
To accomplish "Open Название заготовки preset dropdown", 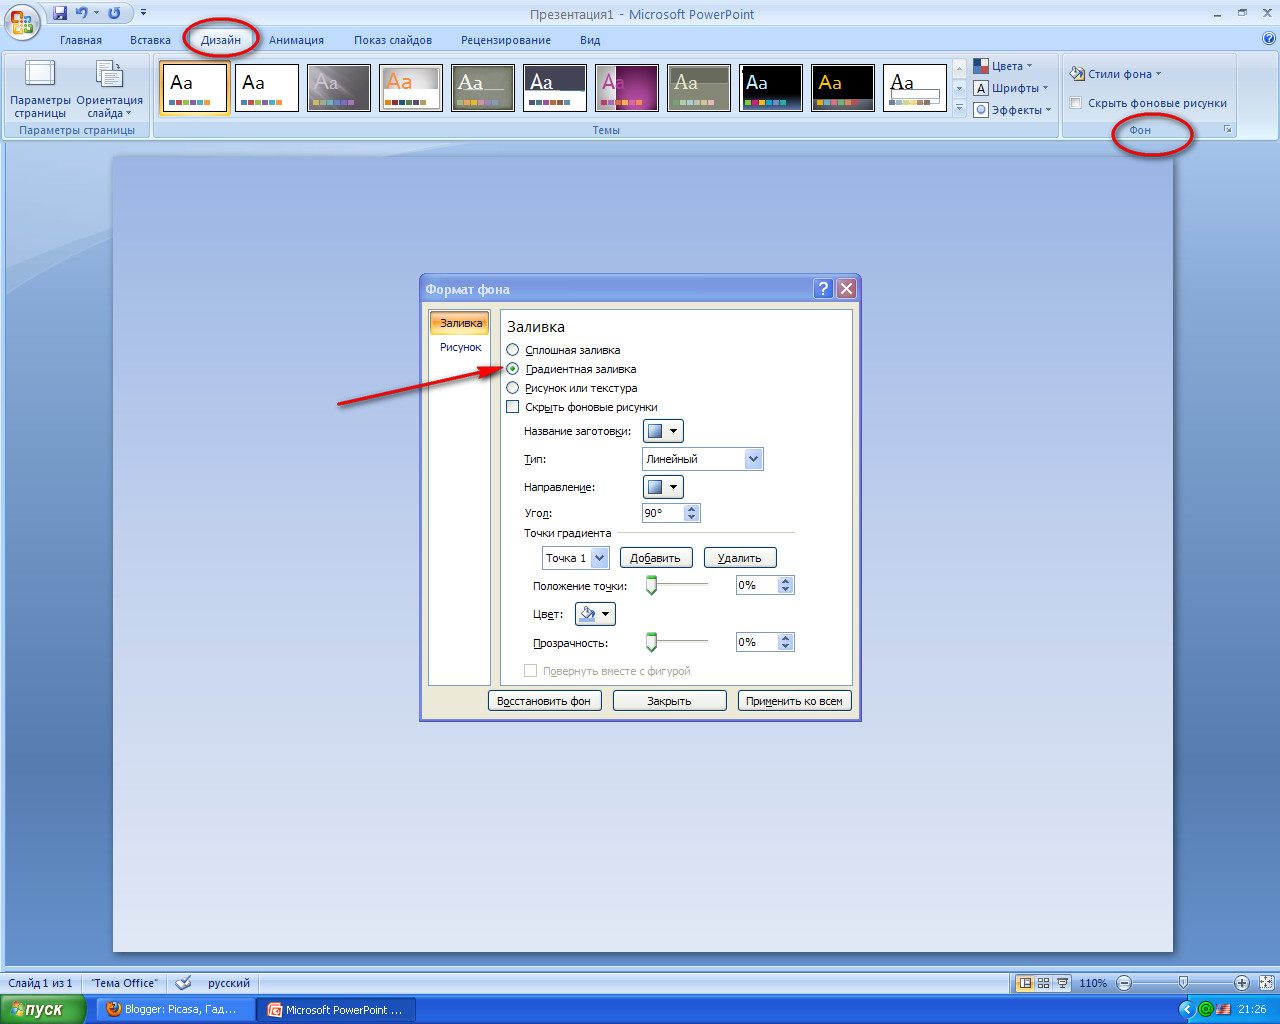I will (663, 431).
